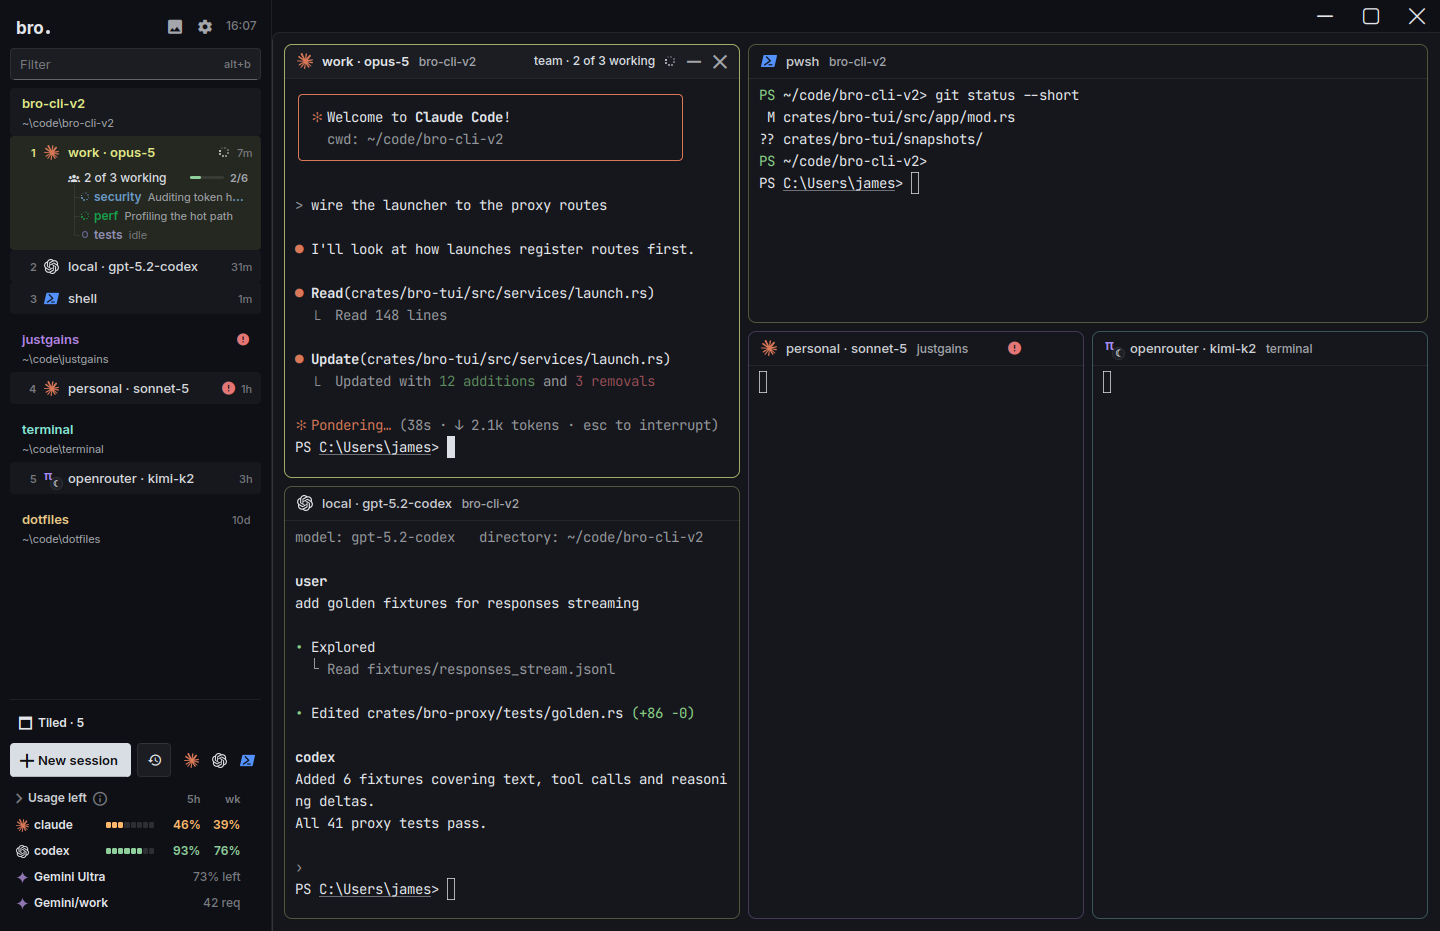Image resolution: width=1440 pixels, height=931 pixels.
Task: Open session 5 openrouter · kimi-k2
Action: (135, 479)
